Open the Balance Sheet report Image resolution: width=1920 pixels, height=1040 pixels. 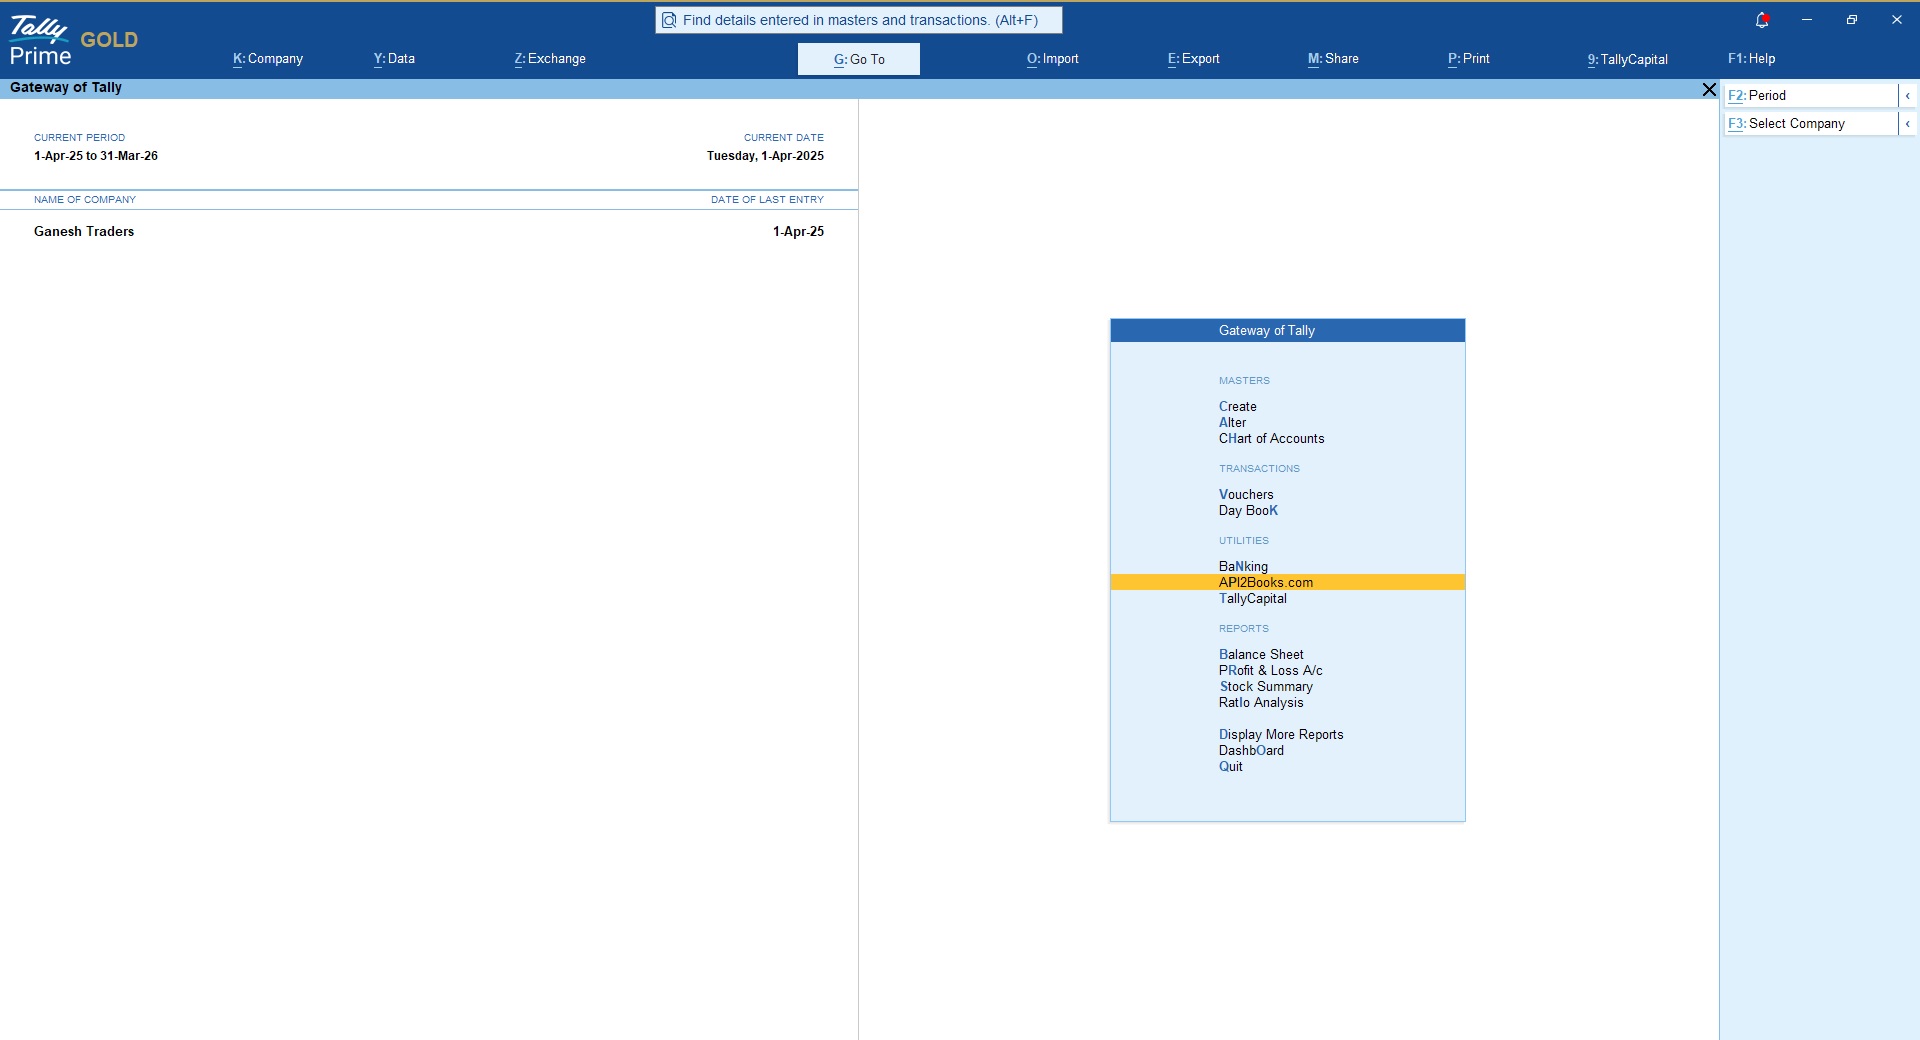1261,654
